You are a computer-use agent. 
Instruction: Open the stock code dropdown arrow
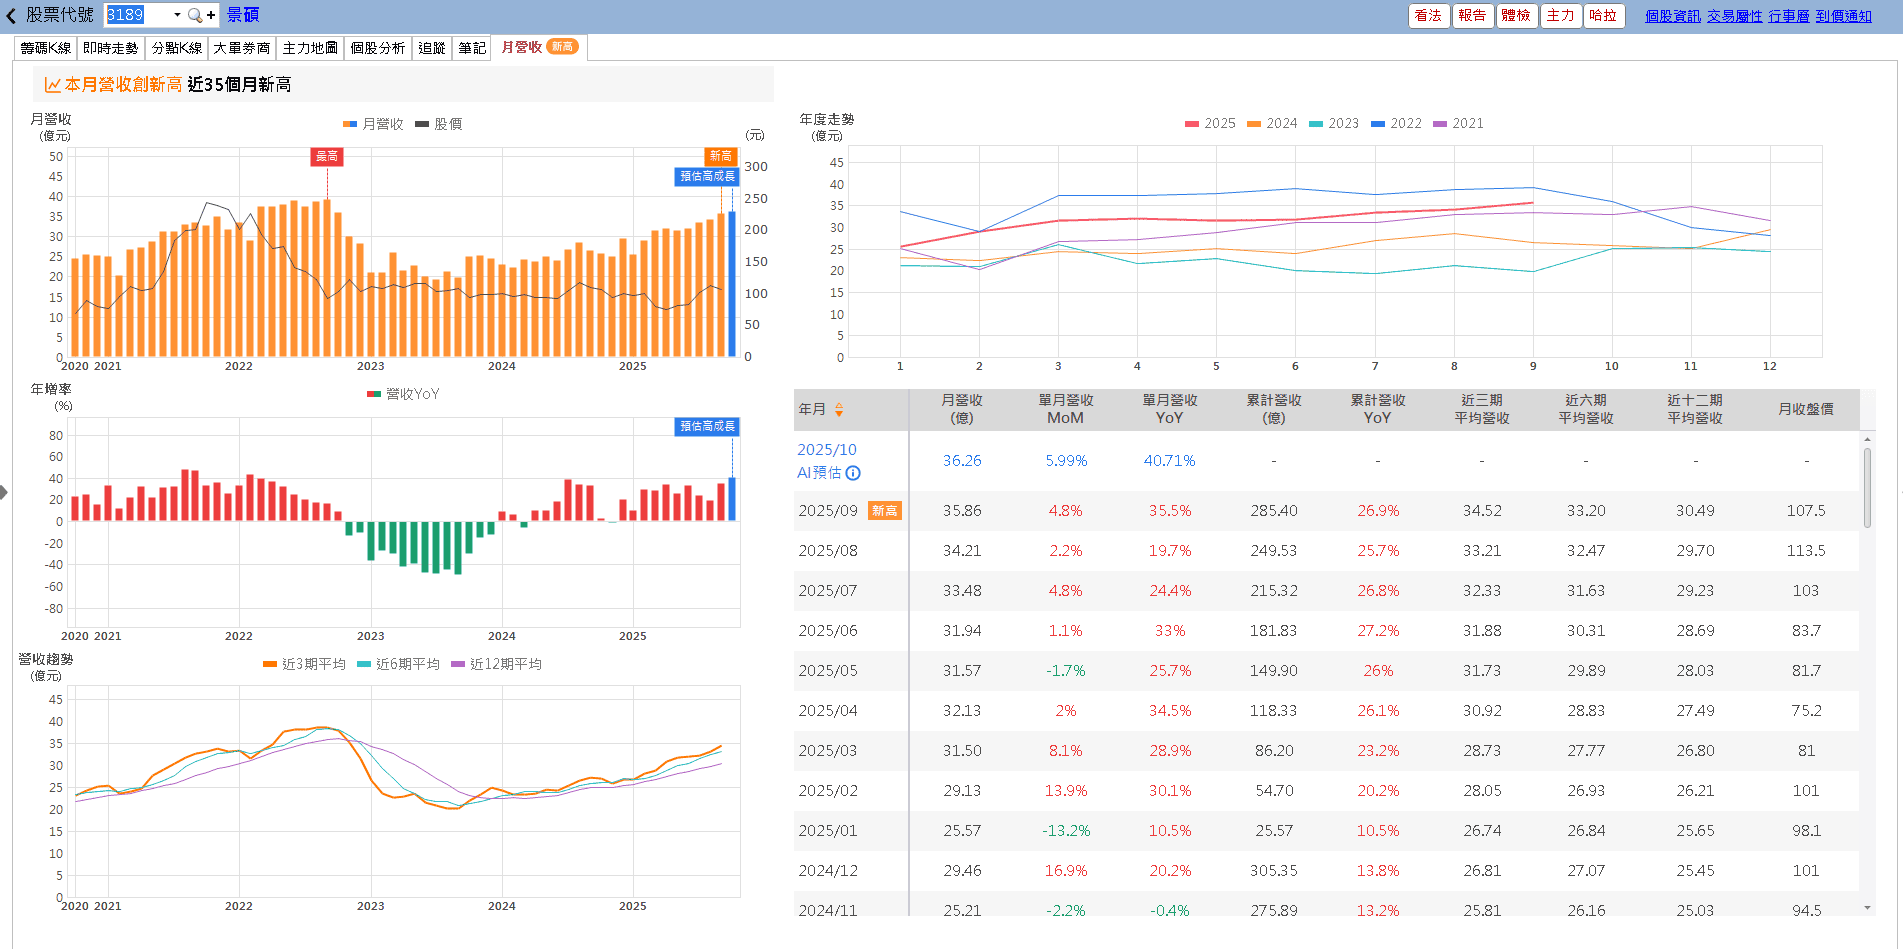point(177,15)
